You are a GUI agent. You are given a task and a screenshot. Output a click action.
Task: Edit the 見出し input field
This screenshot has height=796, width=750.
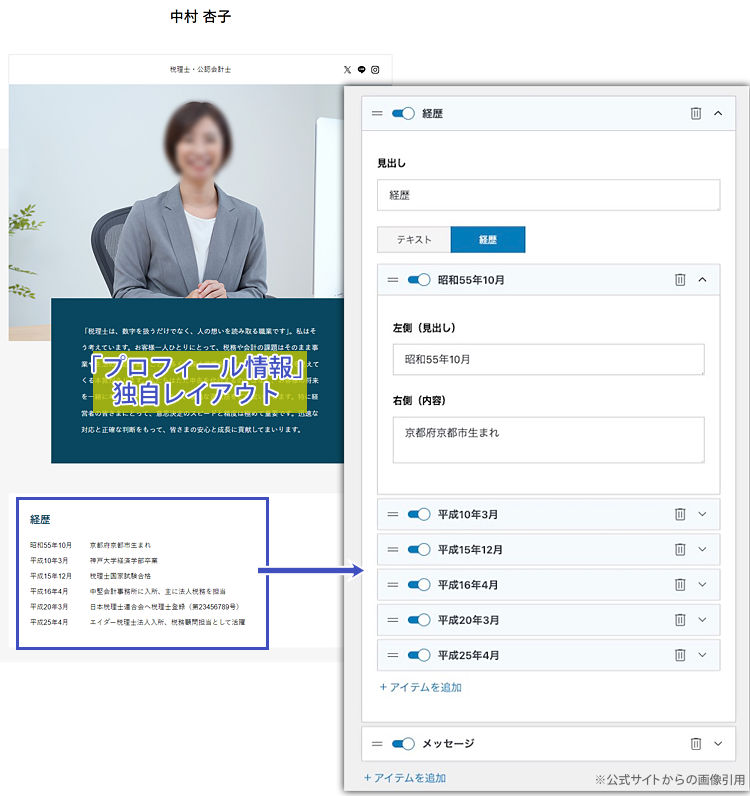tap(548, 195)
